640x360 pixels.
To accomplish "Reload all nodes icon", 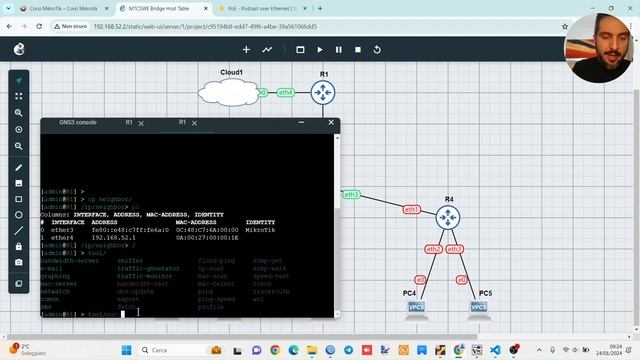I will [x=377, y=49].
